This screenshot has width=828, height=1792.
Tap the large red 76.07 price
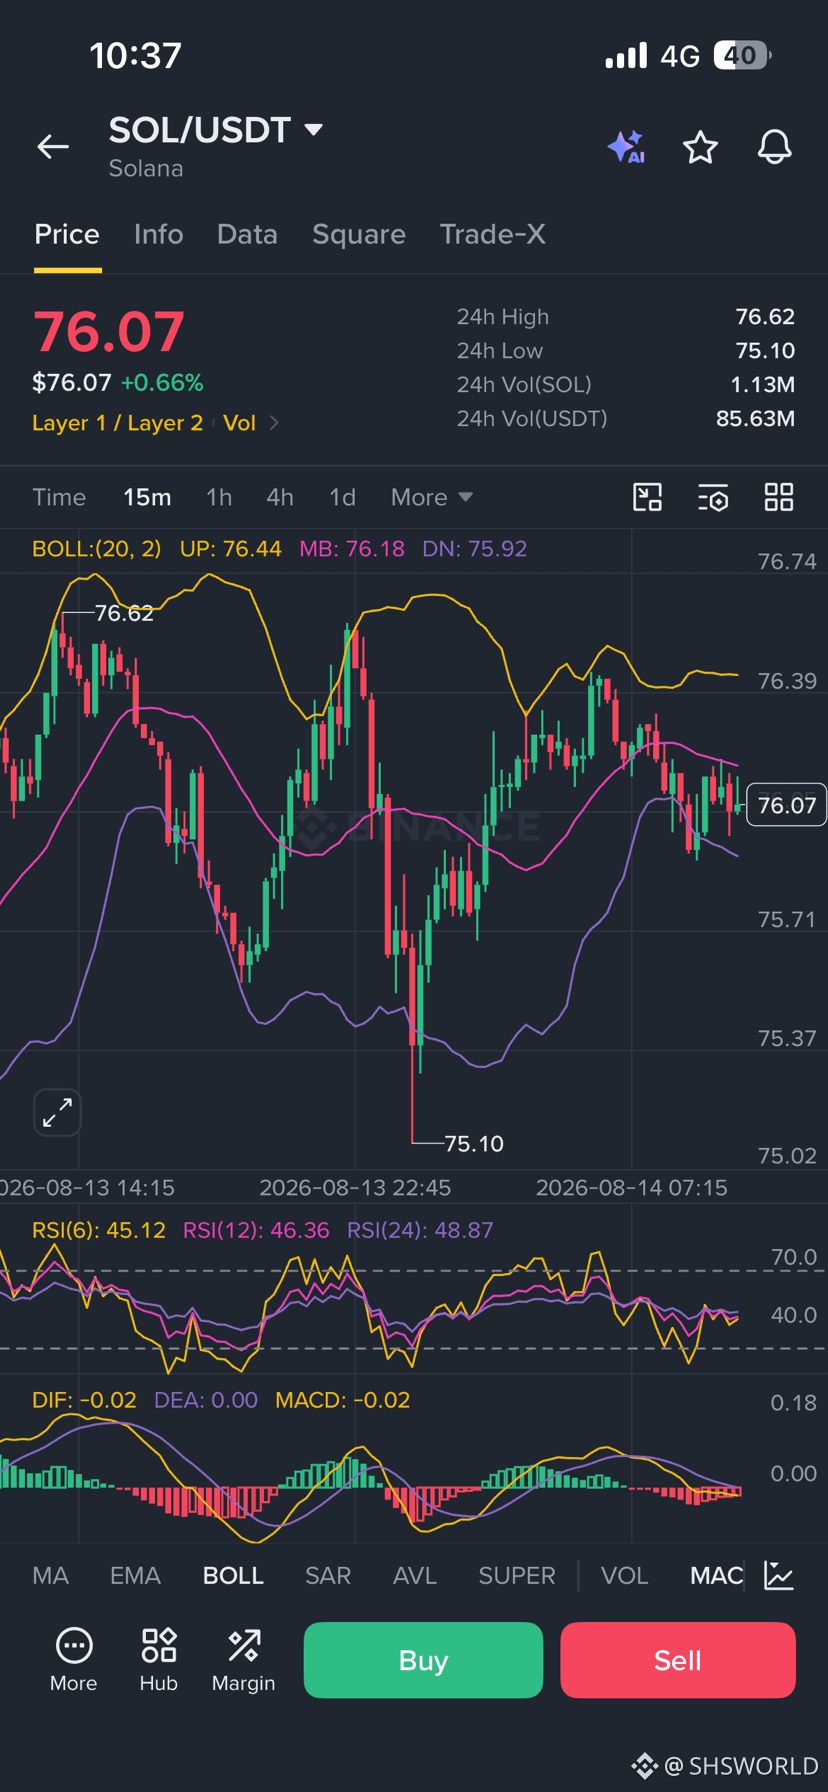pyautogui.click(x=109, y=332)
